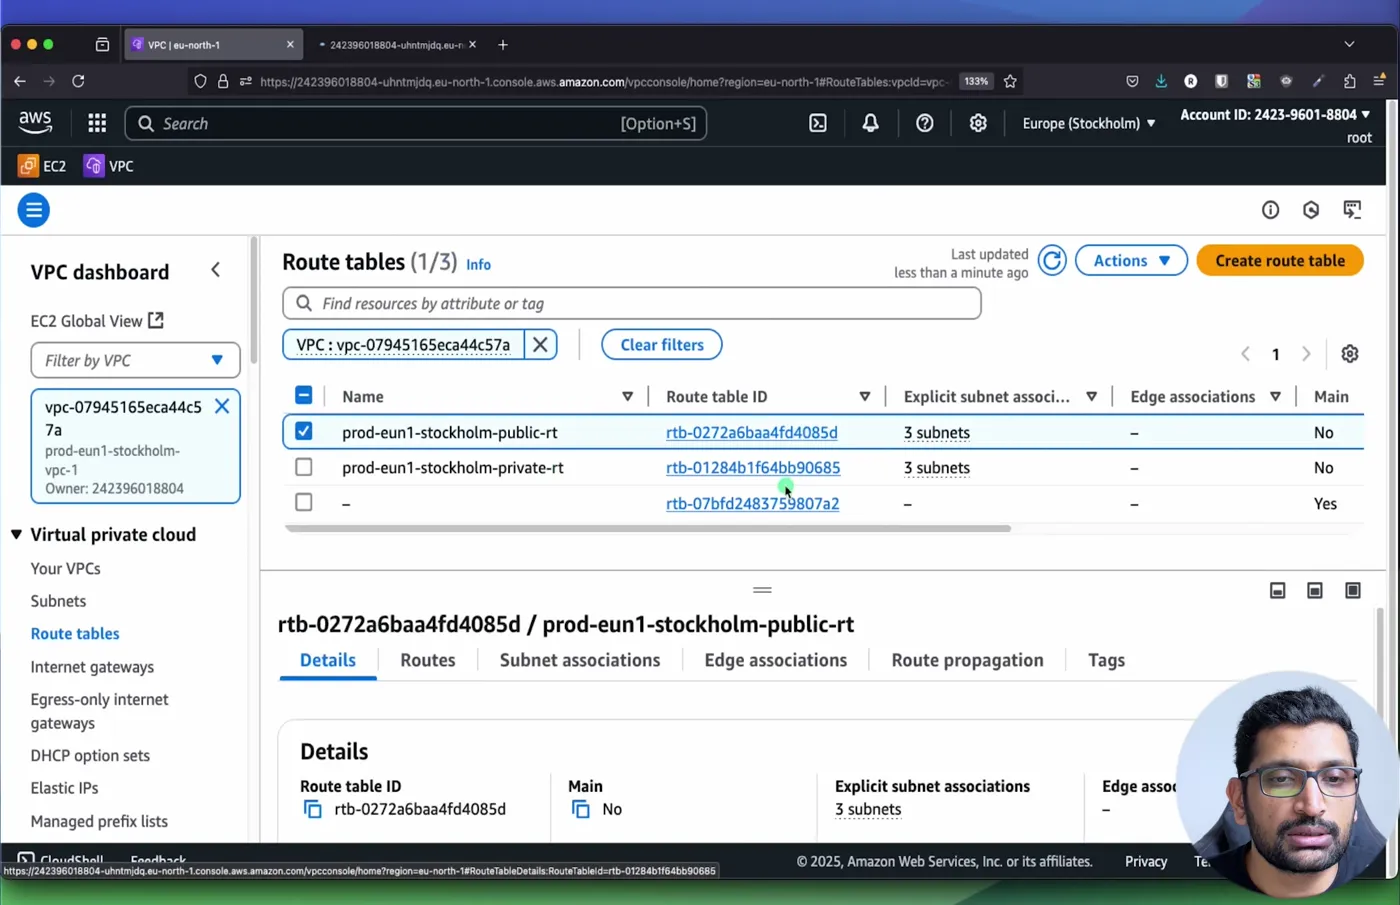Viewport: 1400px width, 905px height.
Task: Open the CloudShell icon in the top bar
Action: coord(818,123)
